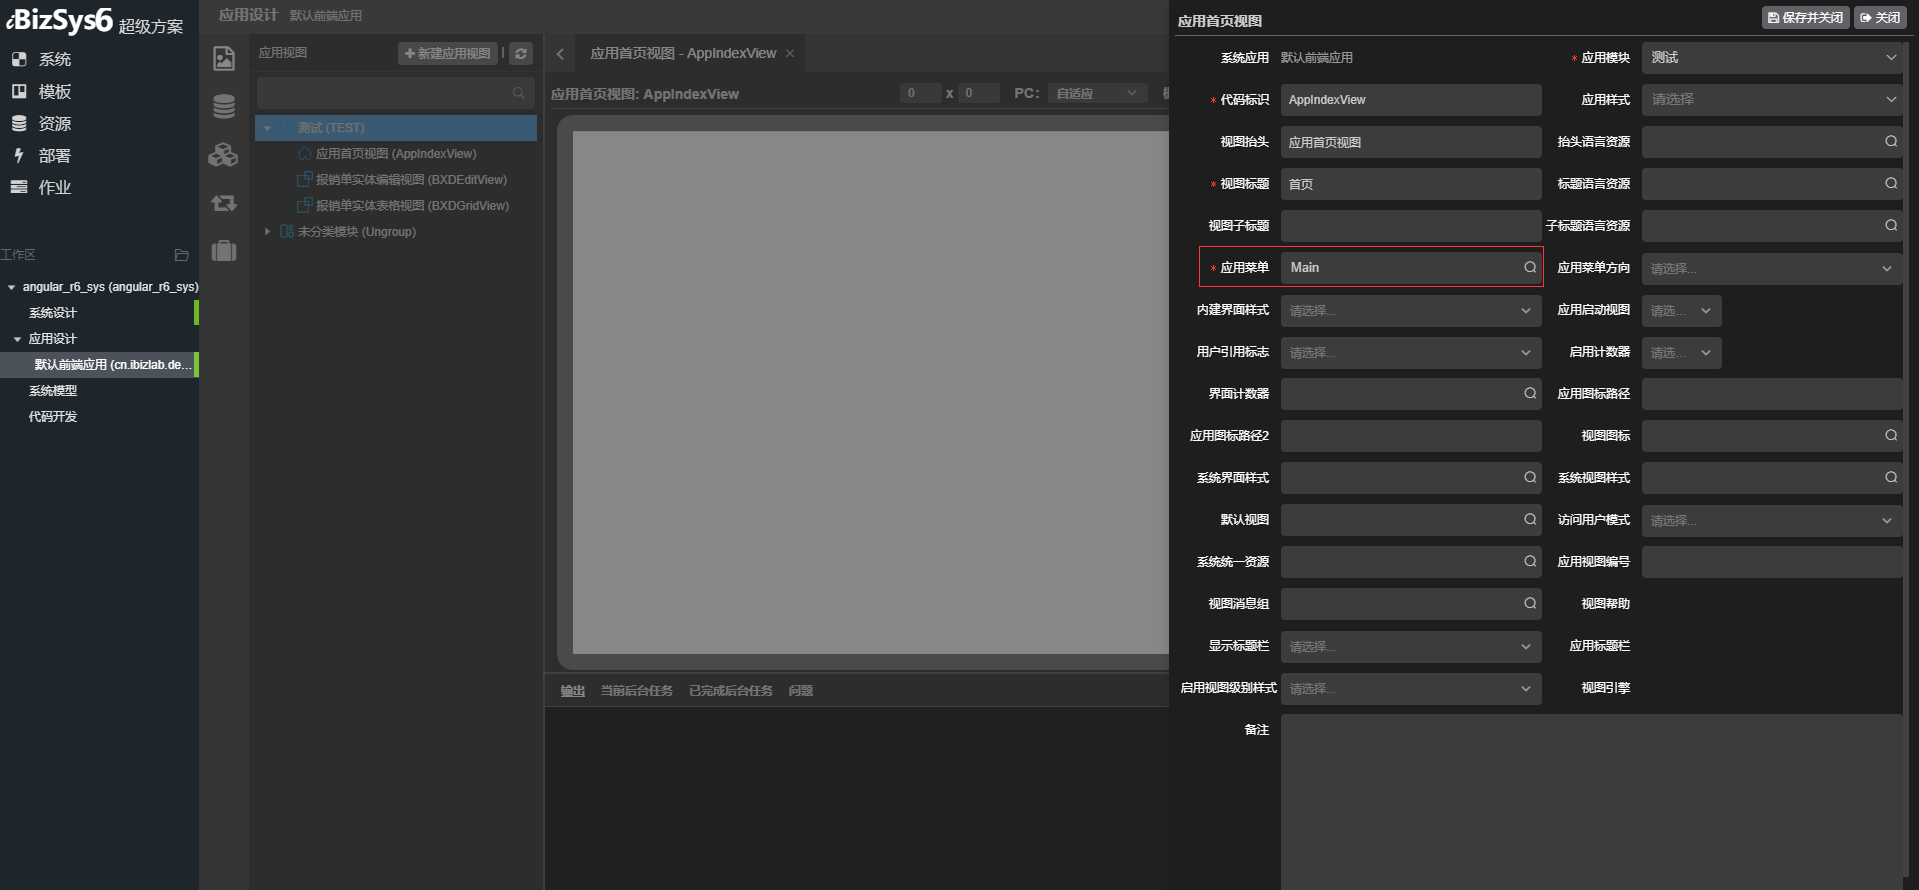Open the 内建界面样式 dropdown

coord(1411,310)
